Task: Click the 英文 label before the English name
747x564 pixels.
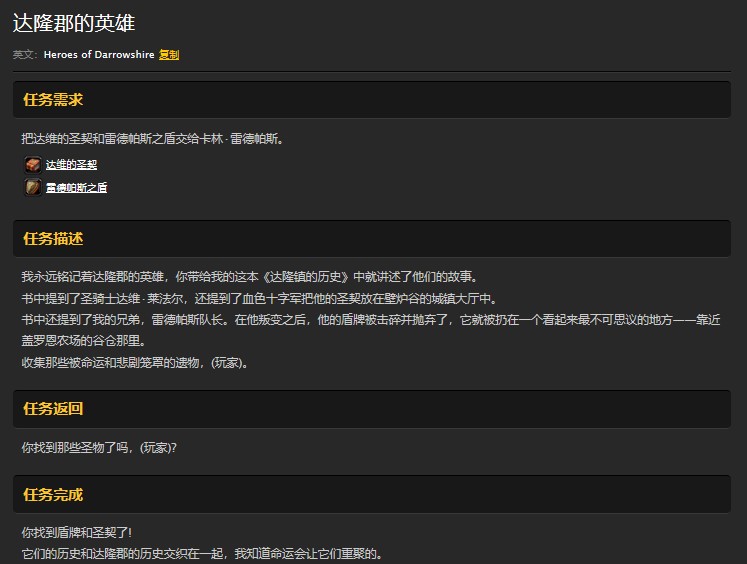Action: [x=24, y=55]
